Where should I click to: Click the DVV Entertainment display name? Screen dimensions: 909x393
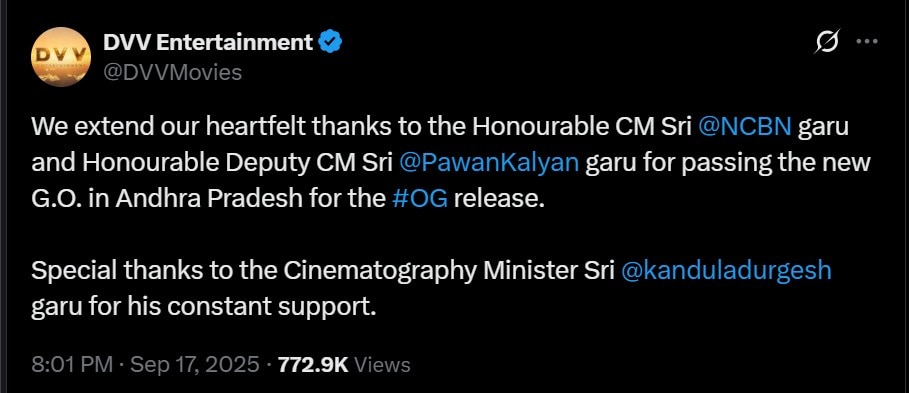point(209,42)
